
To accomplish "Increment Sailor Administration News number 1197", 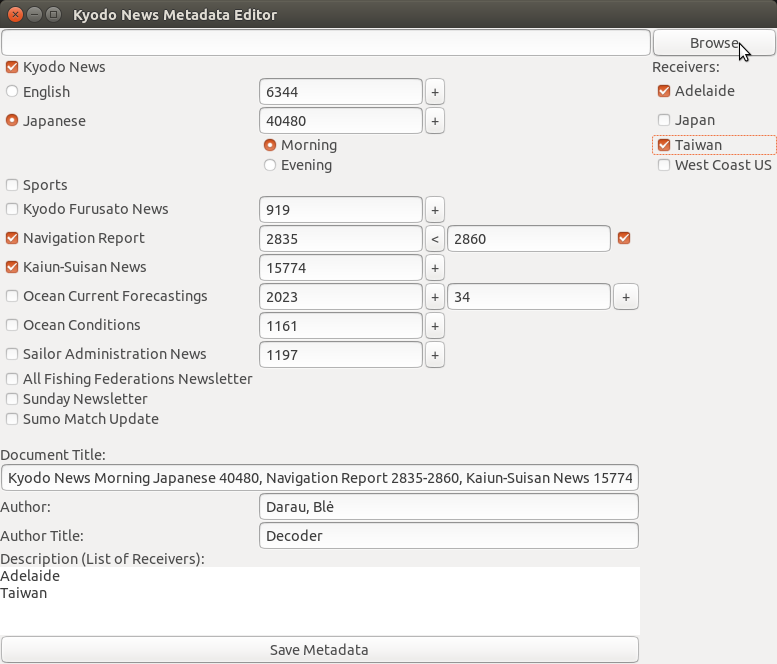I will pyautogui.click(x=435, y=355).
